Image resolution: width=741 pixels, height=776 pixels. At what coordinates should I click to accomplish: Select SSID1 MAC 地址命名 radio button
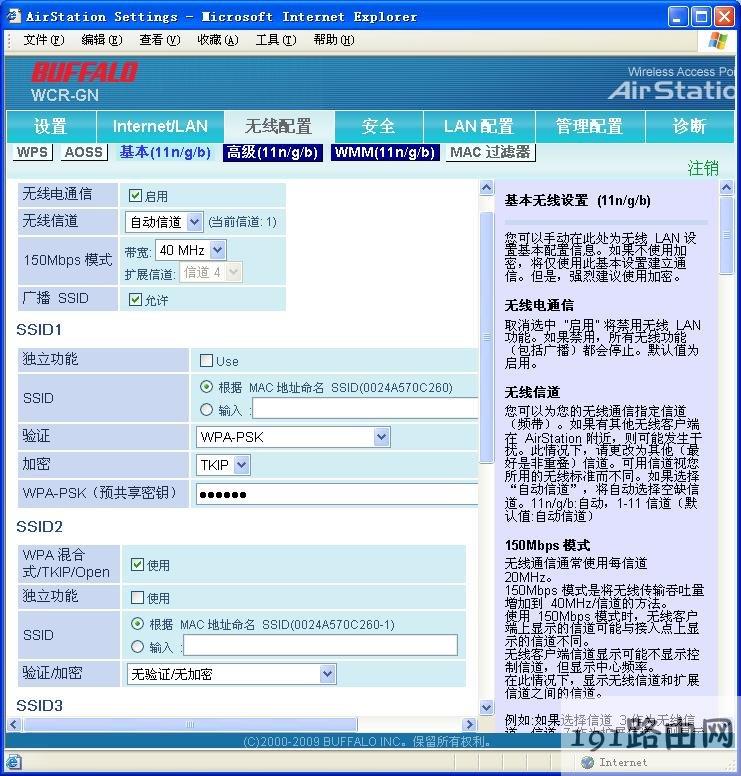(x=206, y=387)
